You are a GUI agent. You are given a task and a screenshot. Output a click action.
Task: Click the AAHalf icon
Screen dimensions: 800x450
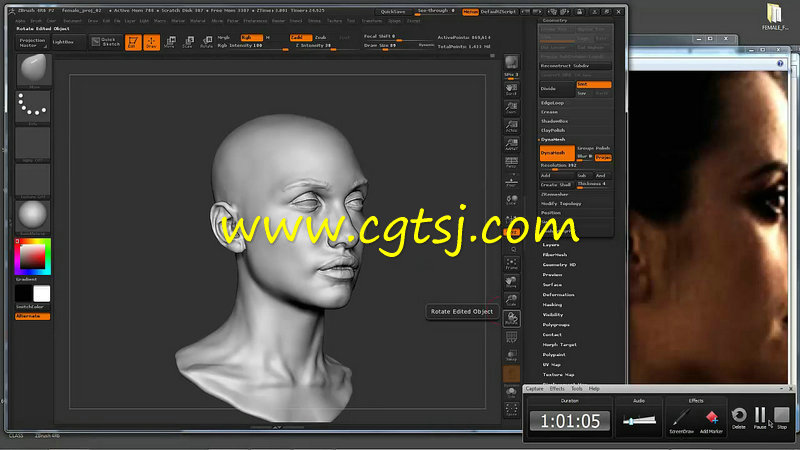click(511, 144)
